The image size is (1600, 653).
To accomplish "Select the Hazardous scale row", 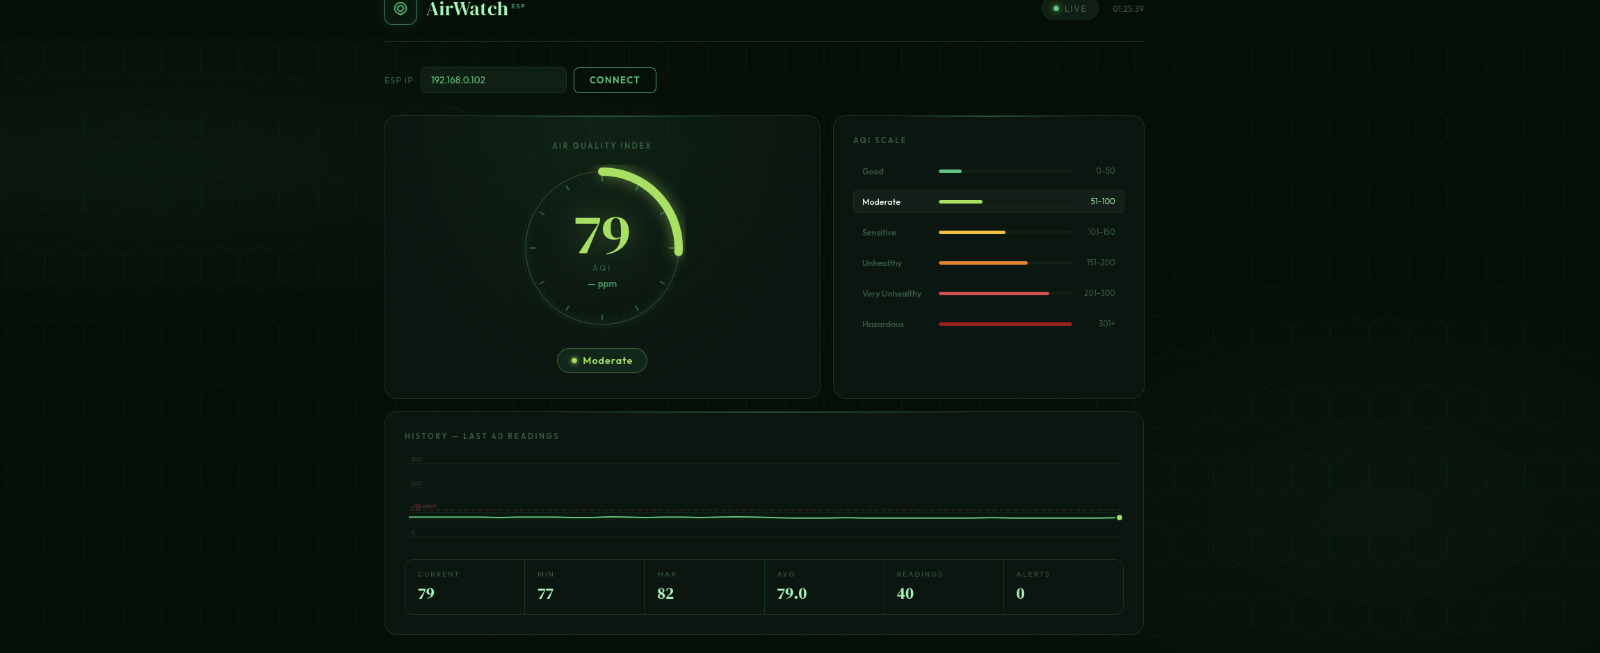I will [989, 324].
